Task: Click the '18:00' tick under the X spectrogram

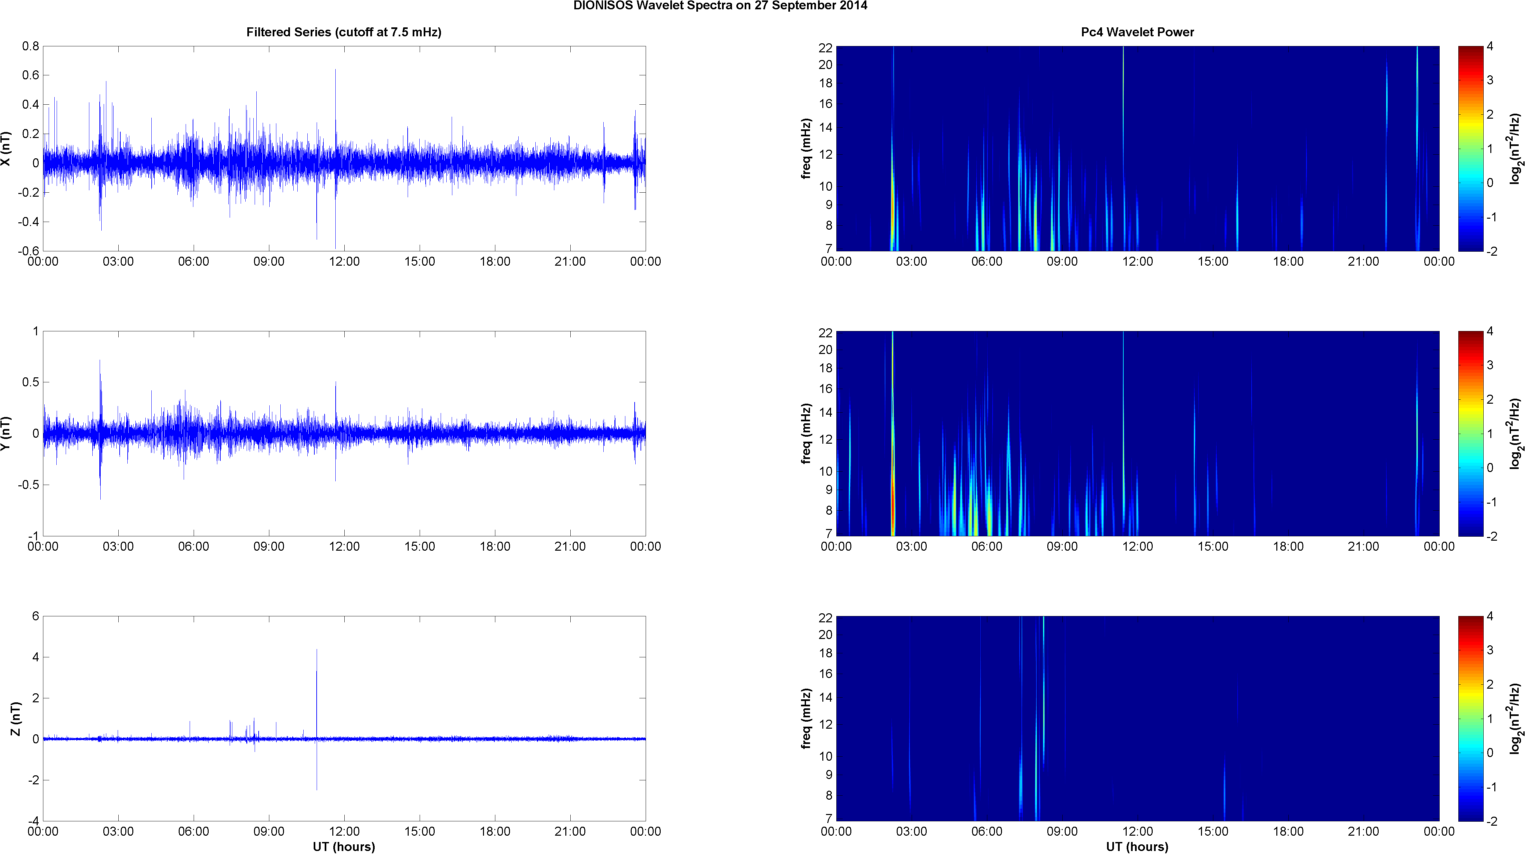Action: click(1288, 262)
